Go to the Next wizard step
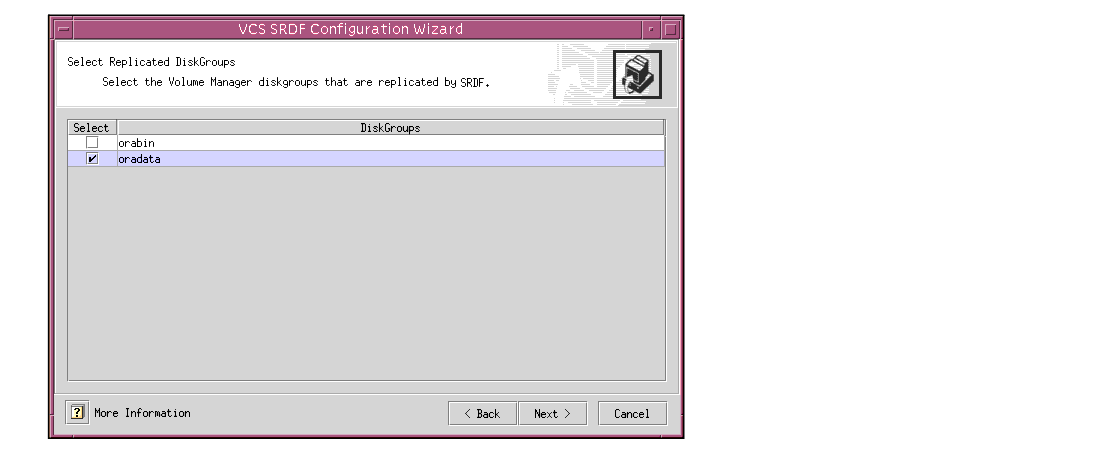 point(552,414)
